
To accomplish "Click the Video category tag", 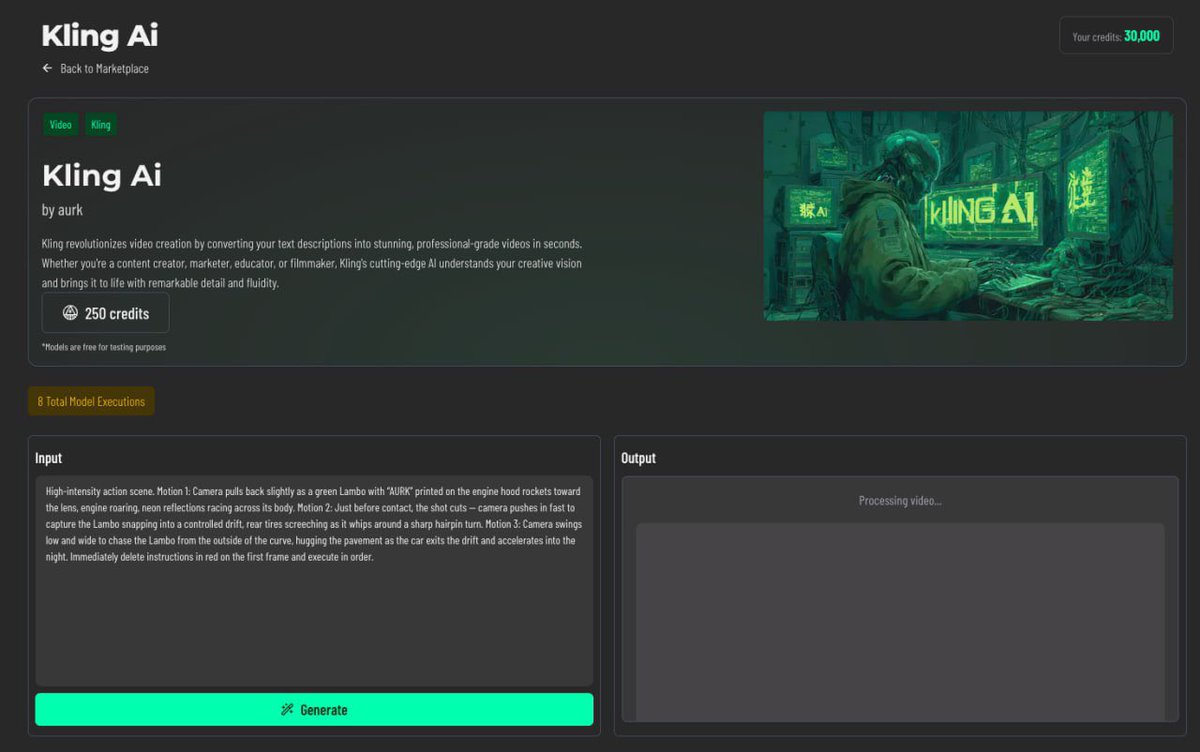I will (x=60, y=124).
